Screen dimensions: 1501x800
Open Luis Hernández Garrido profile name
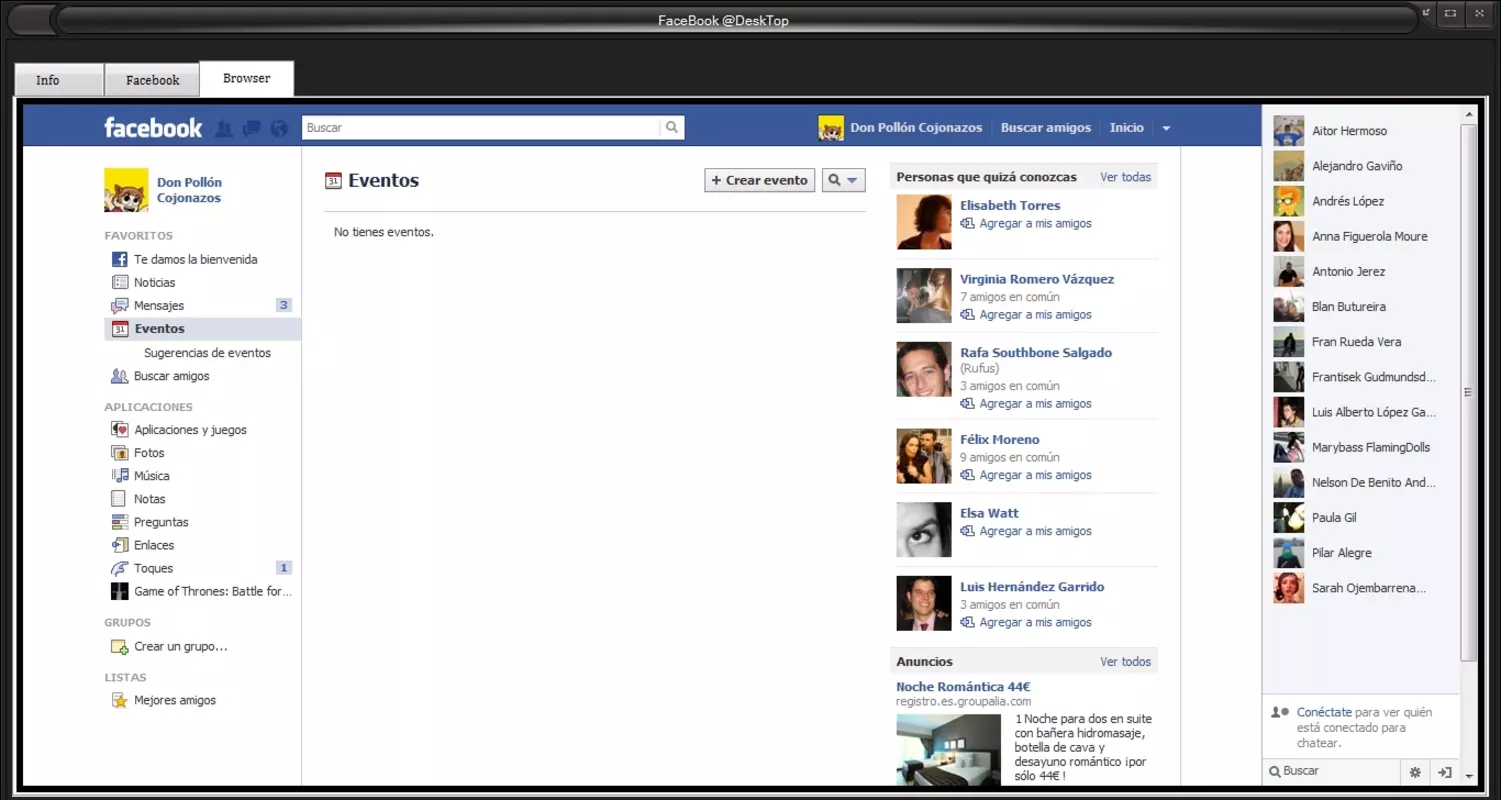[x=1032, y=587]
